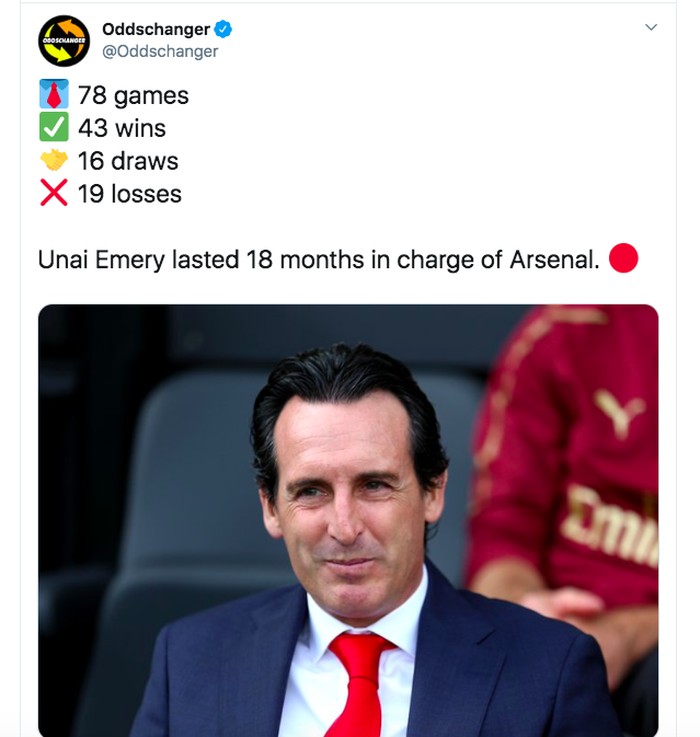Click the red circle emoji after Arsenal

point(623,260)
